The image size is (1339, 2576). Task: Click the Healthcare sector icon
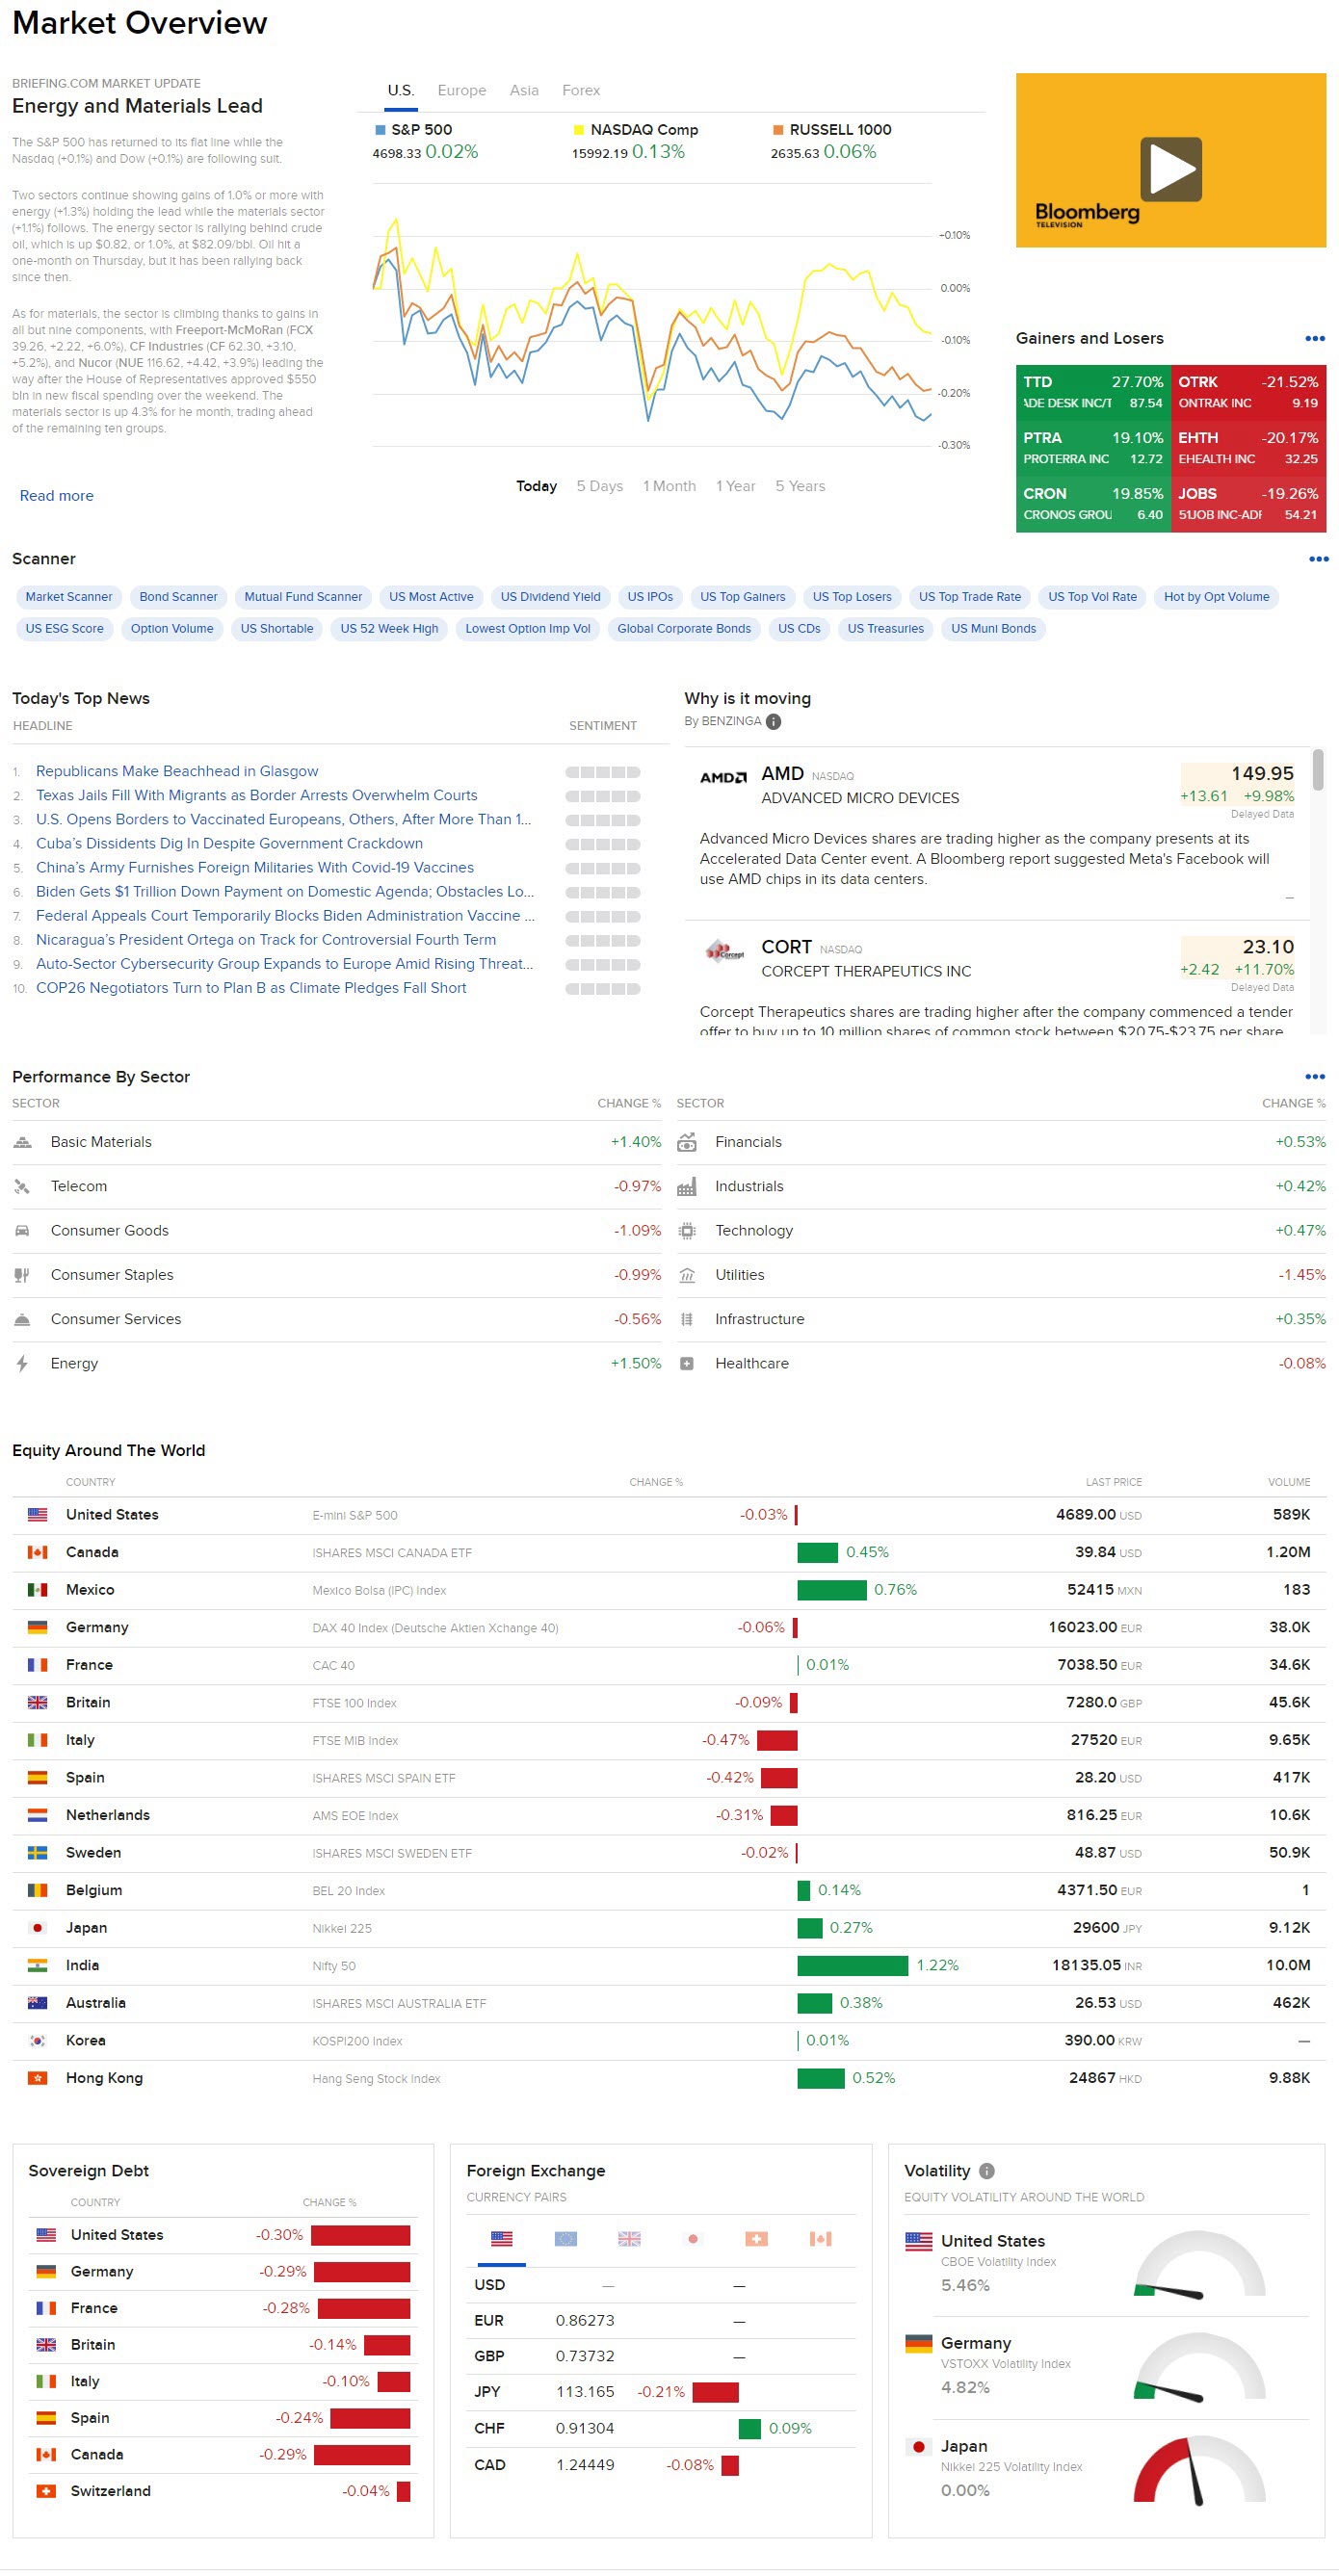[687, 1363]
